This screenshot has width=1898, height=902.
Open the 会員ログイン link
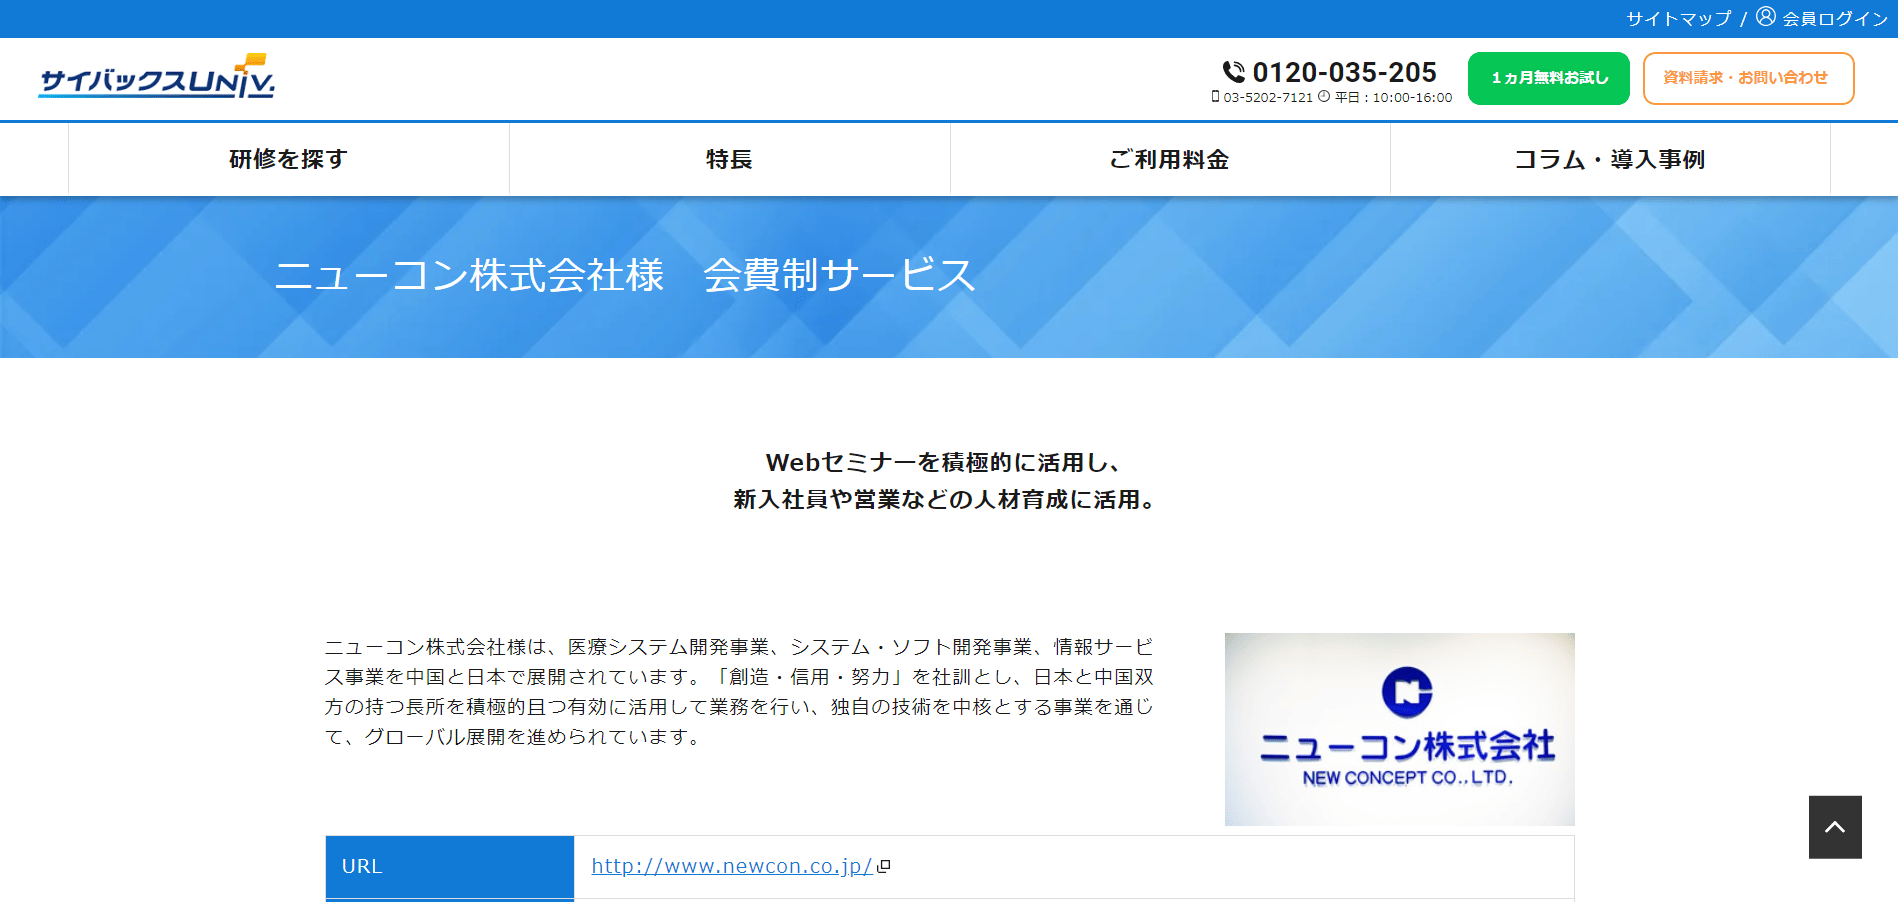[1835, 18]
